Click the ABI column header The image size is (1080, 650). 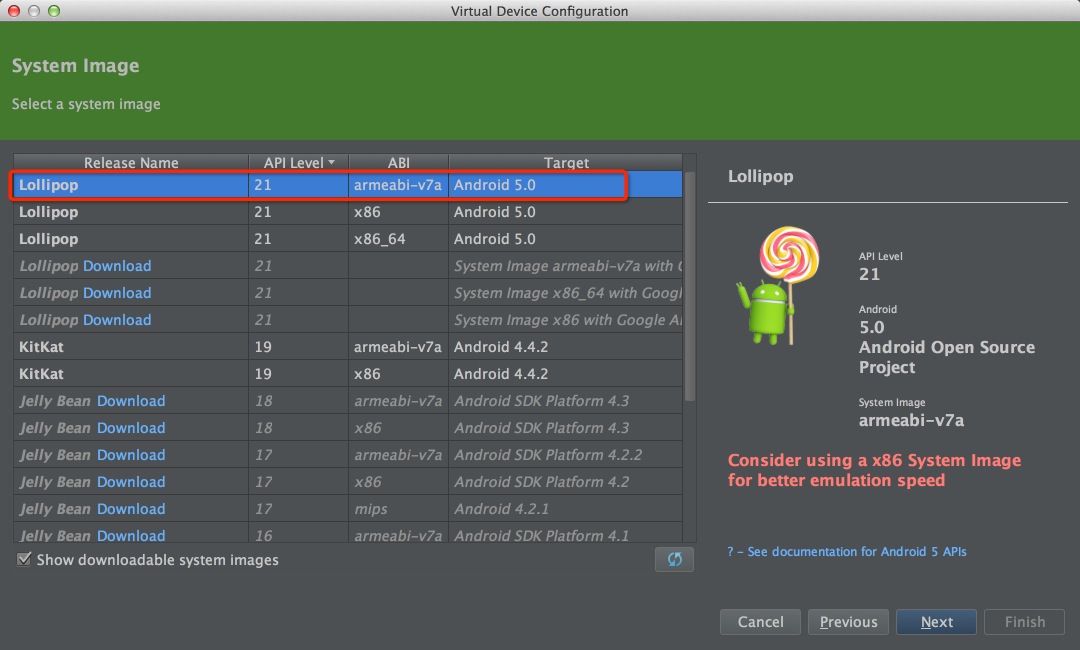pyautogui.click(x=399, y=163)
